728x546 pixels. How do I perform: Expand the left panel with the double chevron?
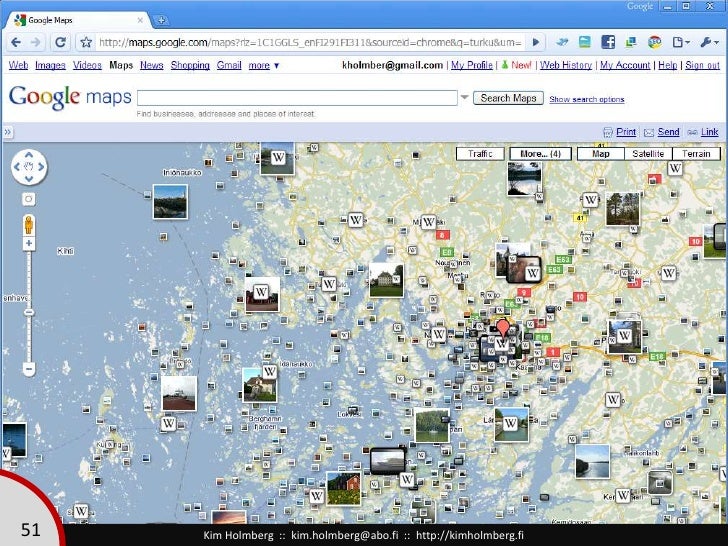[x=7, y=132]
